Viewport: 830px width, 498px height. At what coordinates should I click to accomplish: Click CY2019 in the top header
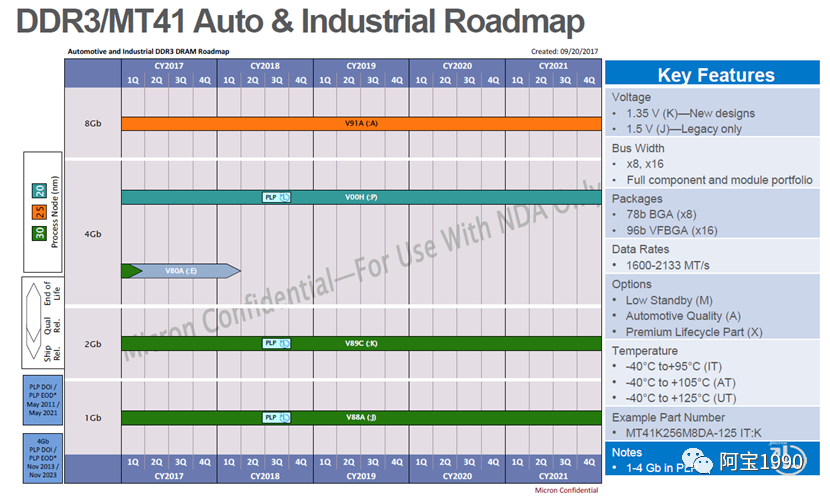click(361, 66)
